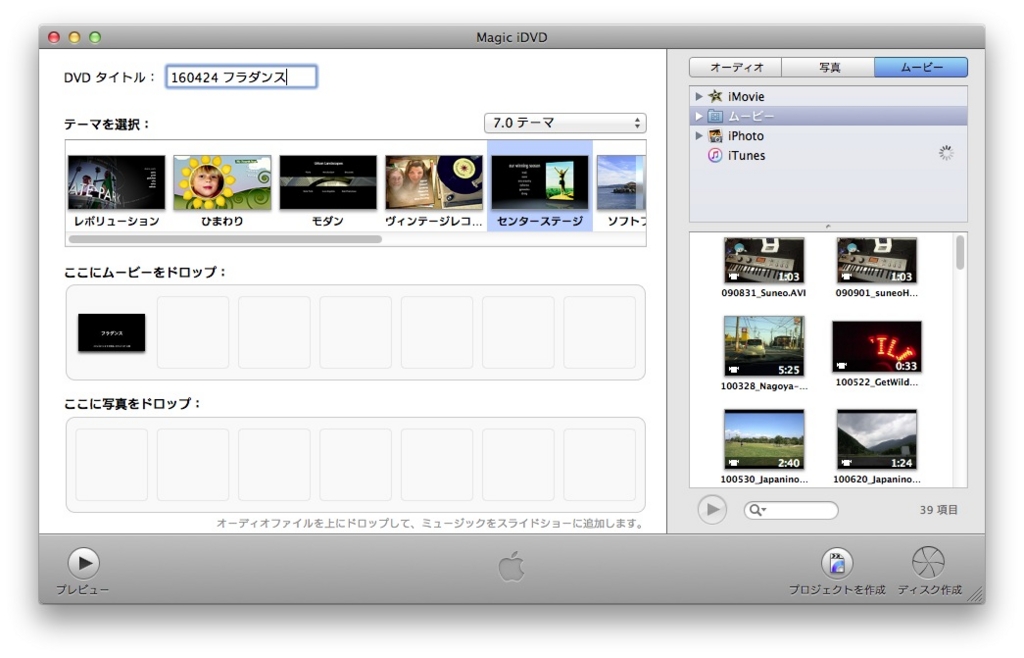Click the media list vertical scrollbar
This screenshot has height=658, width=1024.
959,253
